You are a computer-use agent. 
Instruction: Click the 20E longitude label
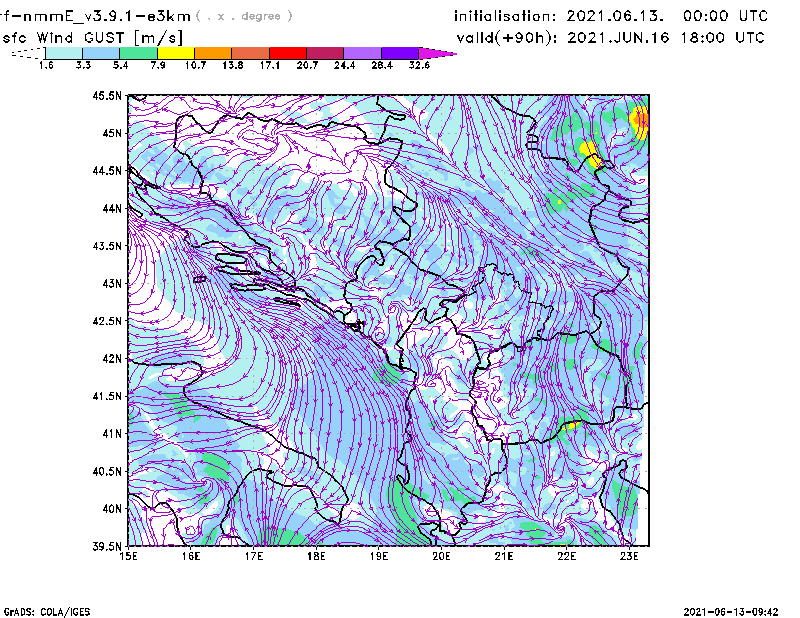(441, 556)
